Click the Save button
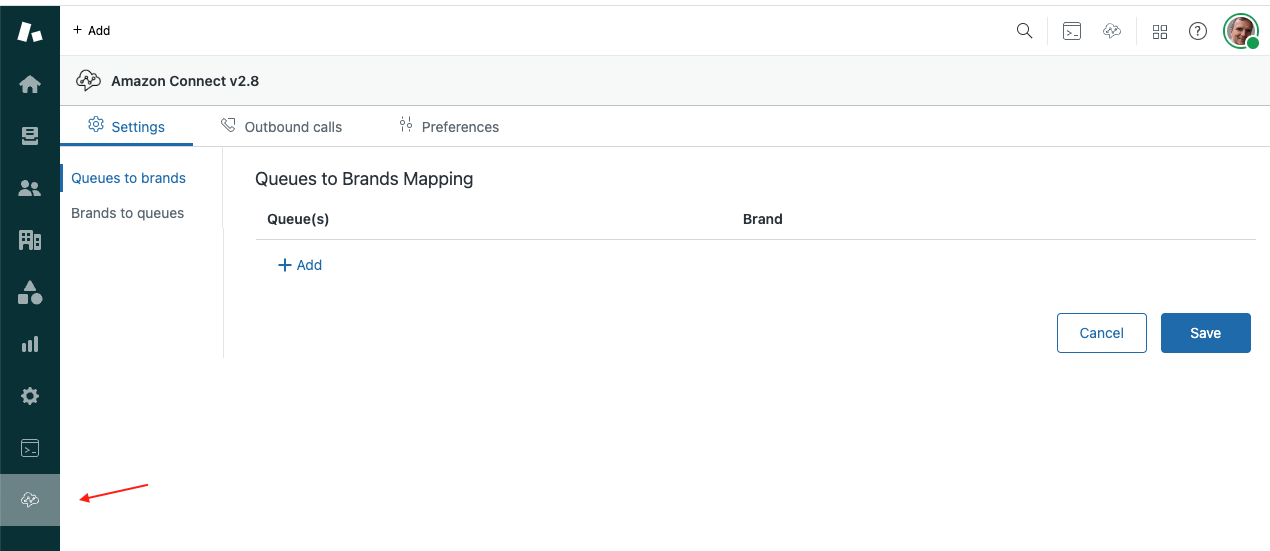Screen dimensions: 1270x551 1205,333
